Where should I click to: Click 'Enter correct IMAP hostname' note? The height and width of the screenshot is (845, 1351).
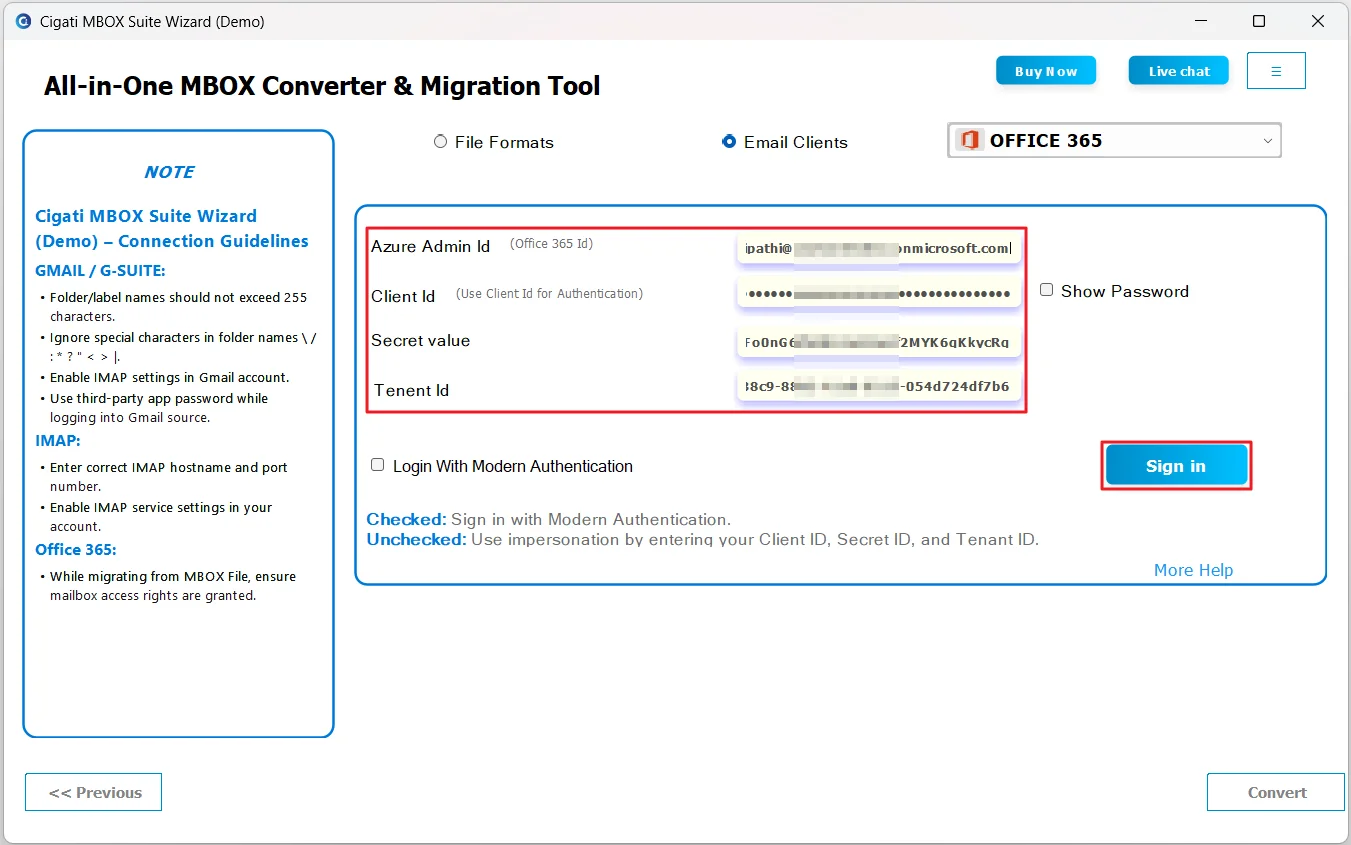[x=169, y=476]
